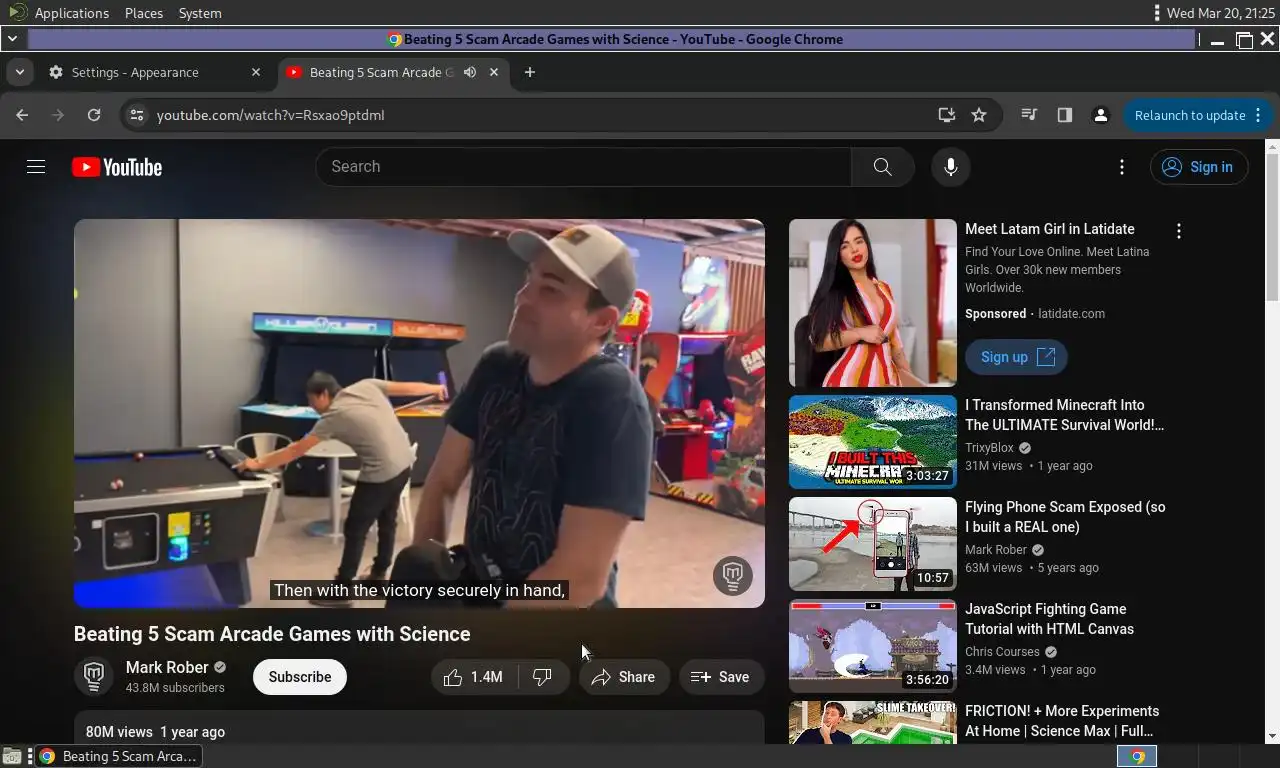The width and height of the screenshot is (1280, 768).
Task: Go to YouTube home via logo
Action: point(117,167)
